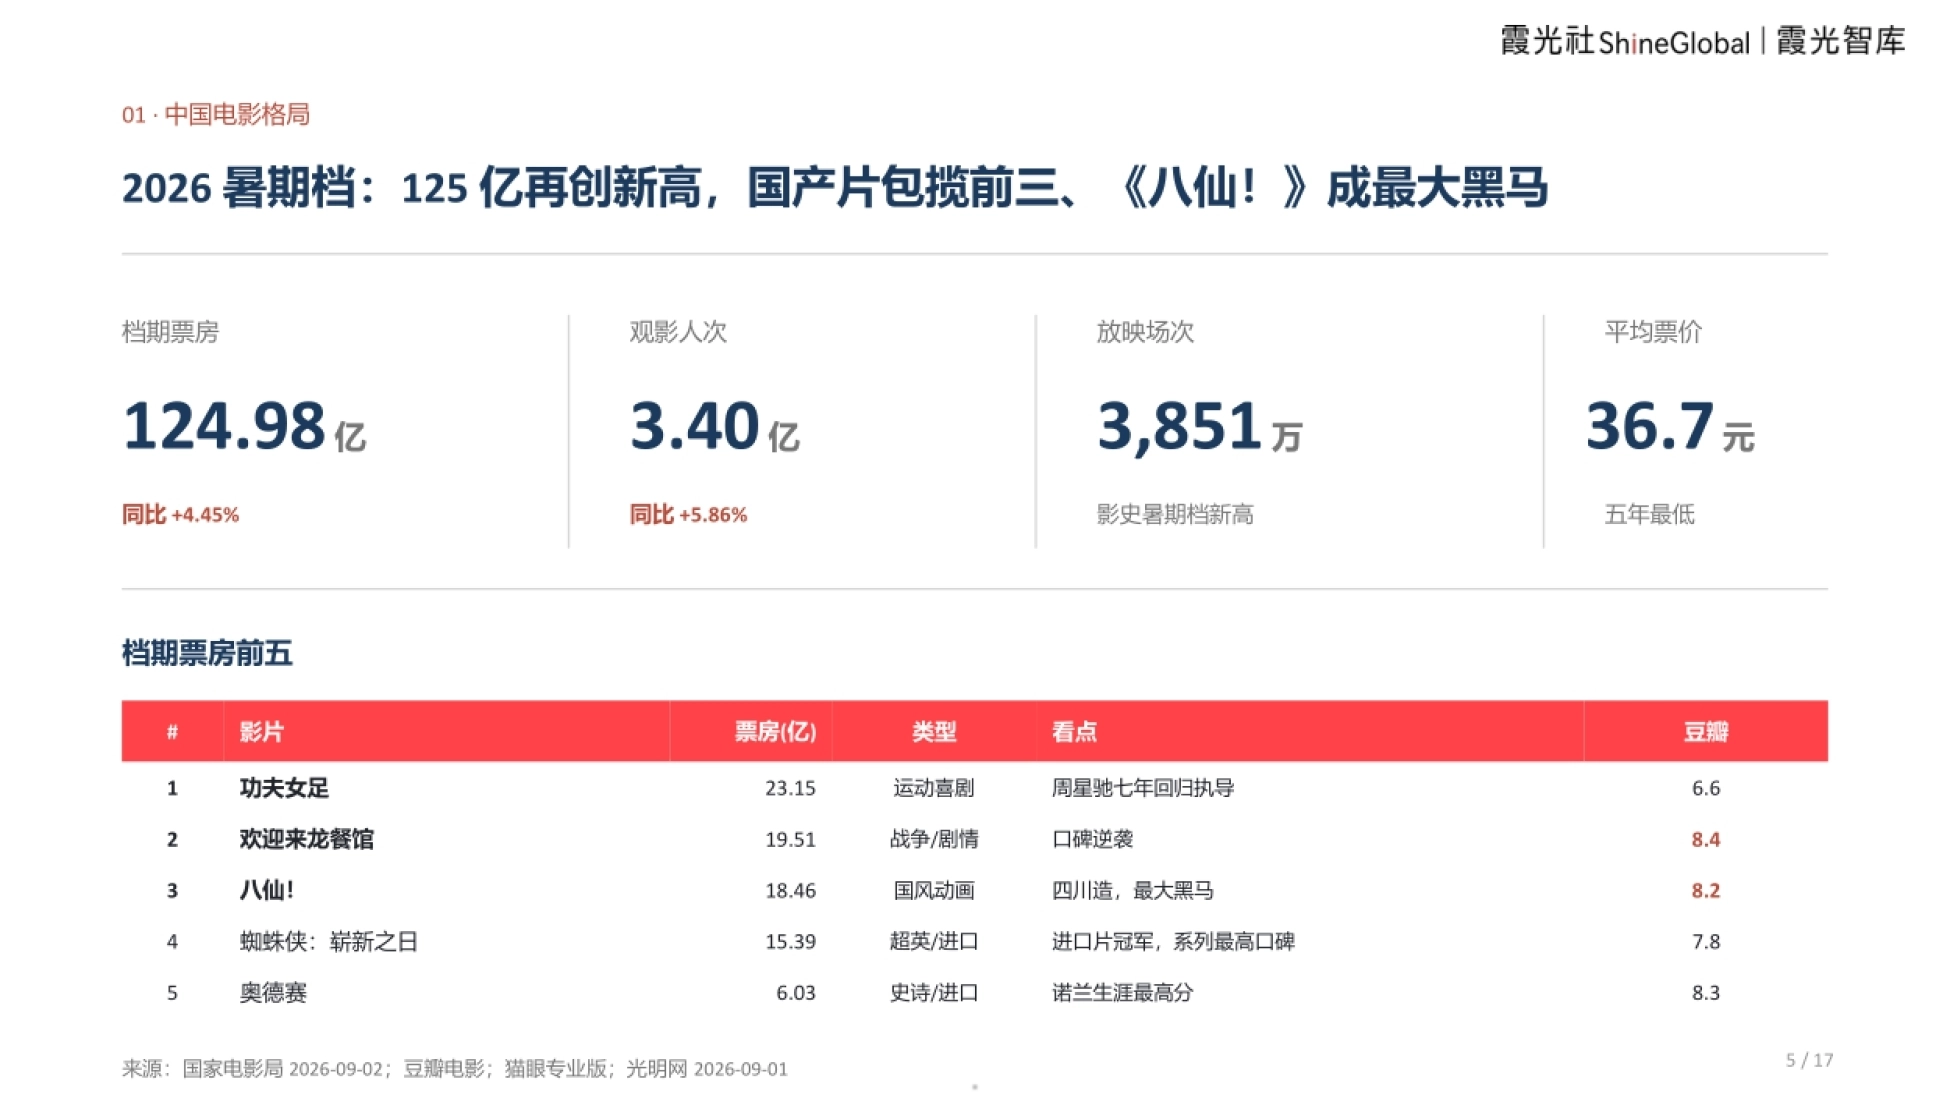1950x1098 pixels.
Task: Click the genre cell 国风动画
Action: [934, 890]
